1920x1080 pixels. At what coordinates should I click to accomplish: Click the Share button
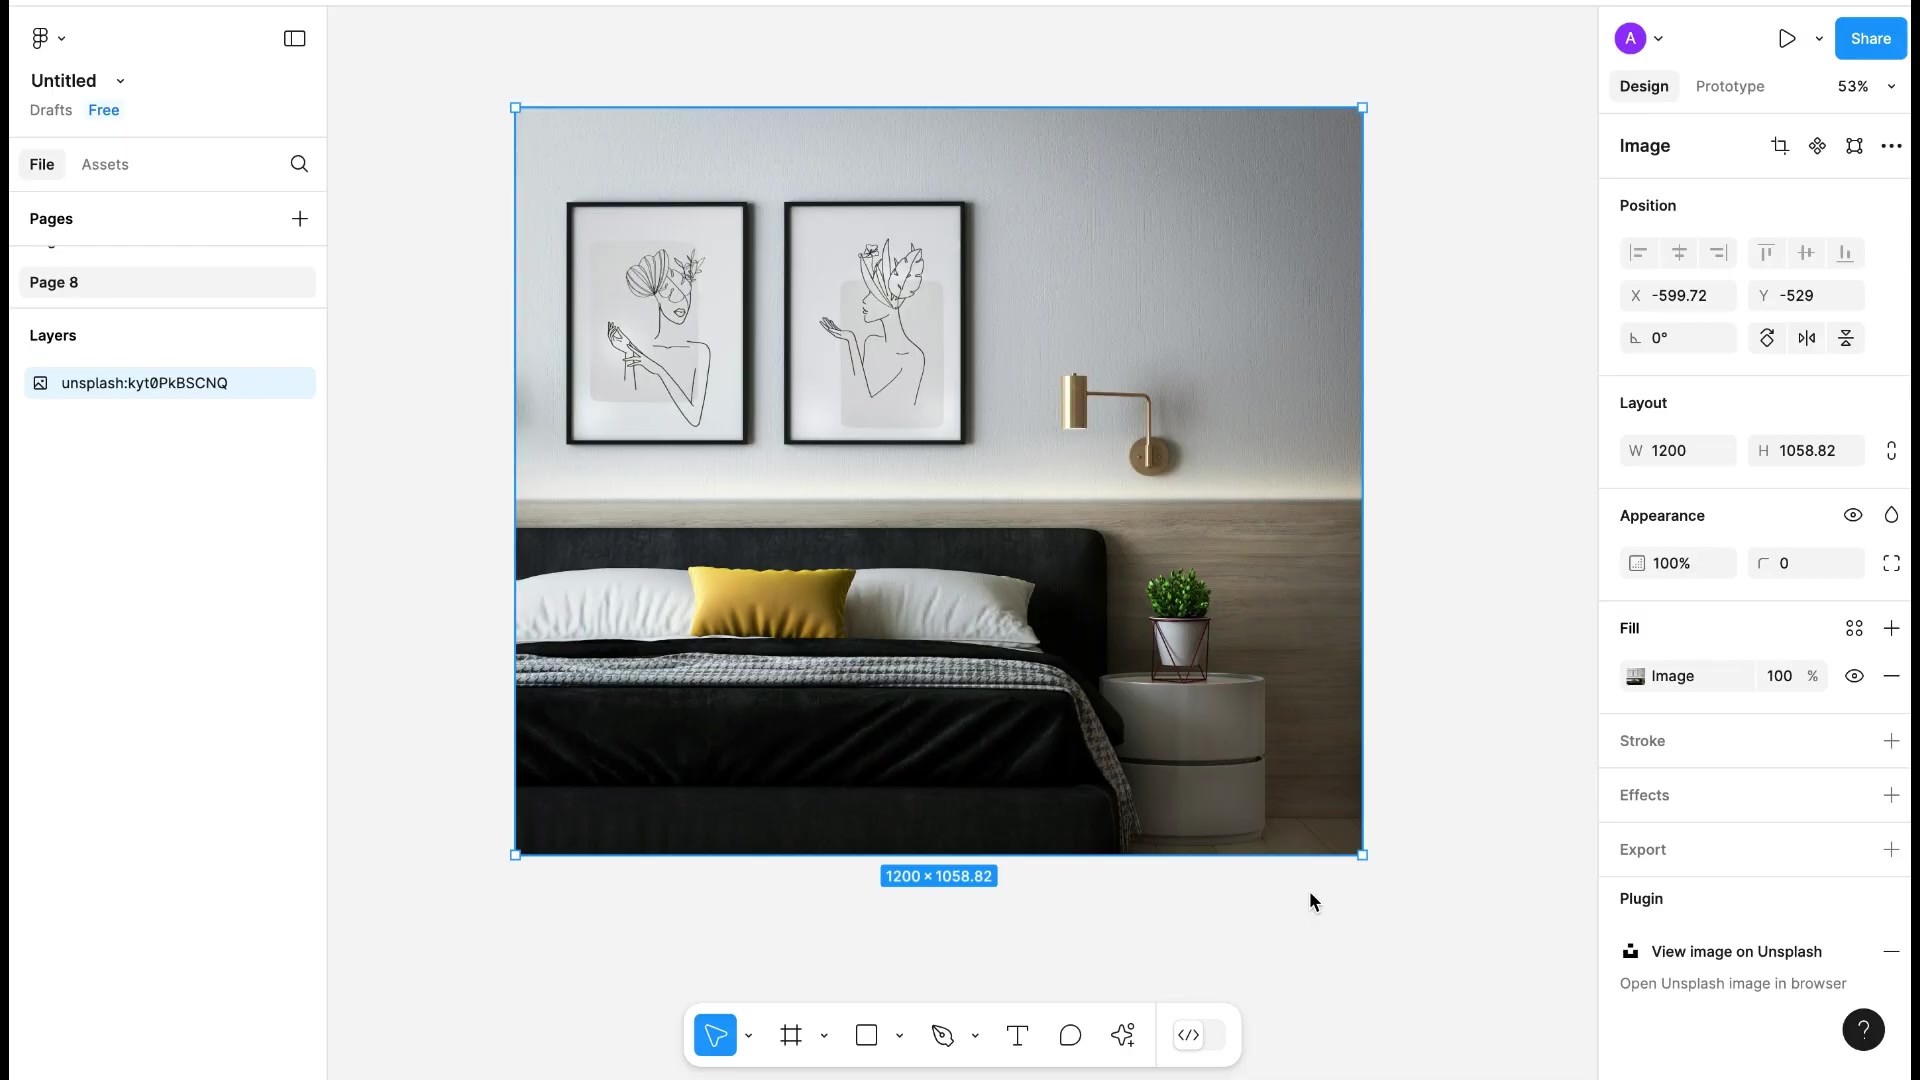coord(1870,38)
